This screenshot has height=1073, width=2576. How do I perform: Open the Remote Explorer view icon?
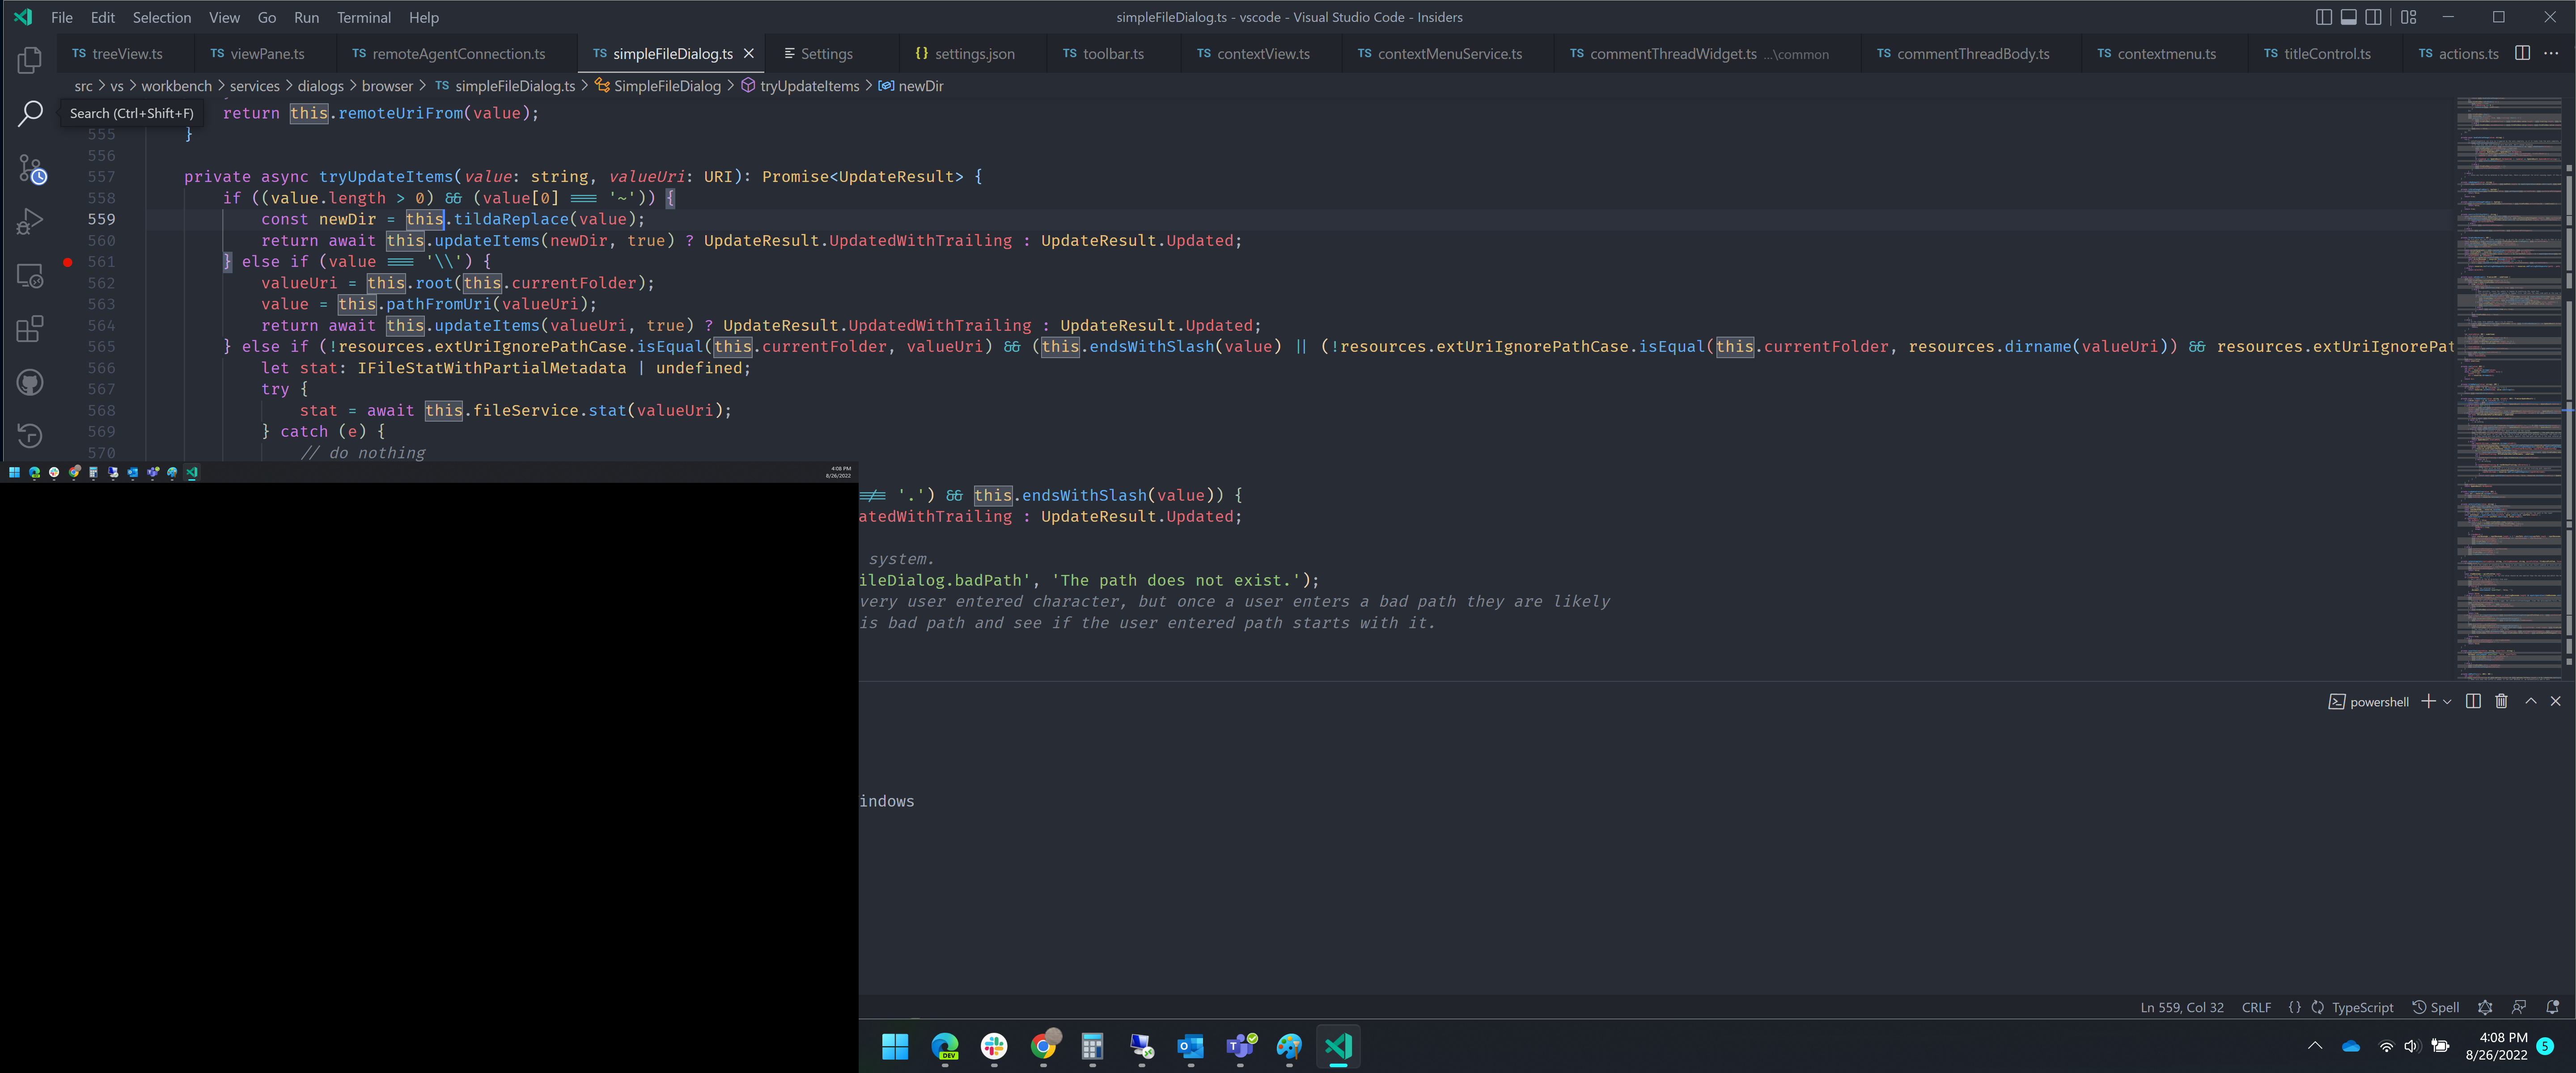30,275
